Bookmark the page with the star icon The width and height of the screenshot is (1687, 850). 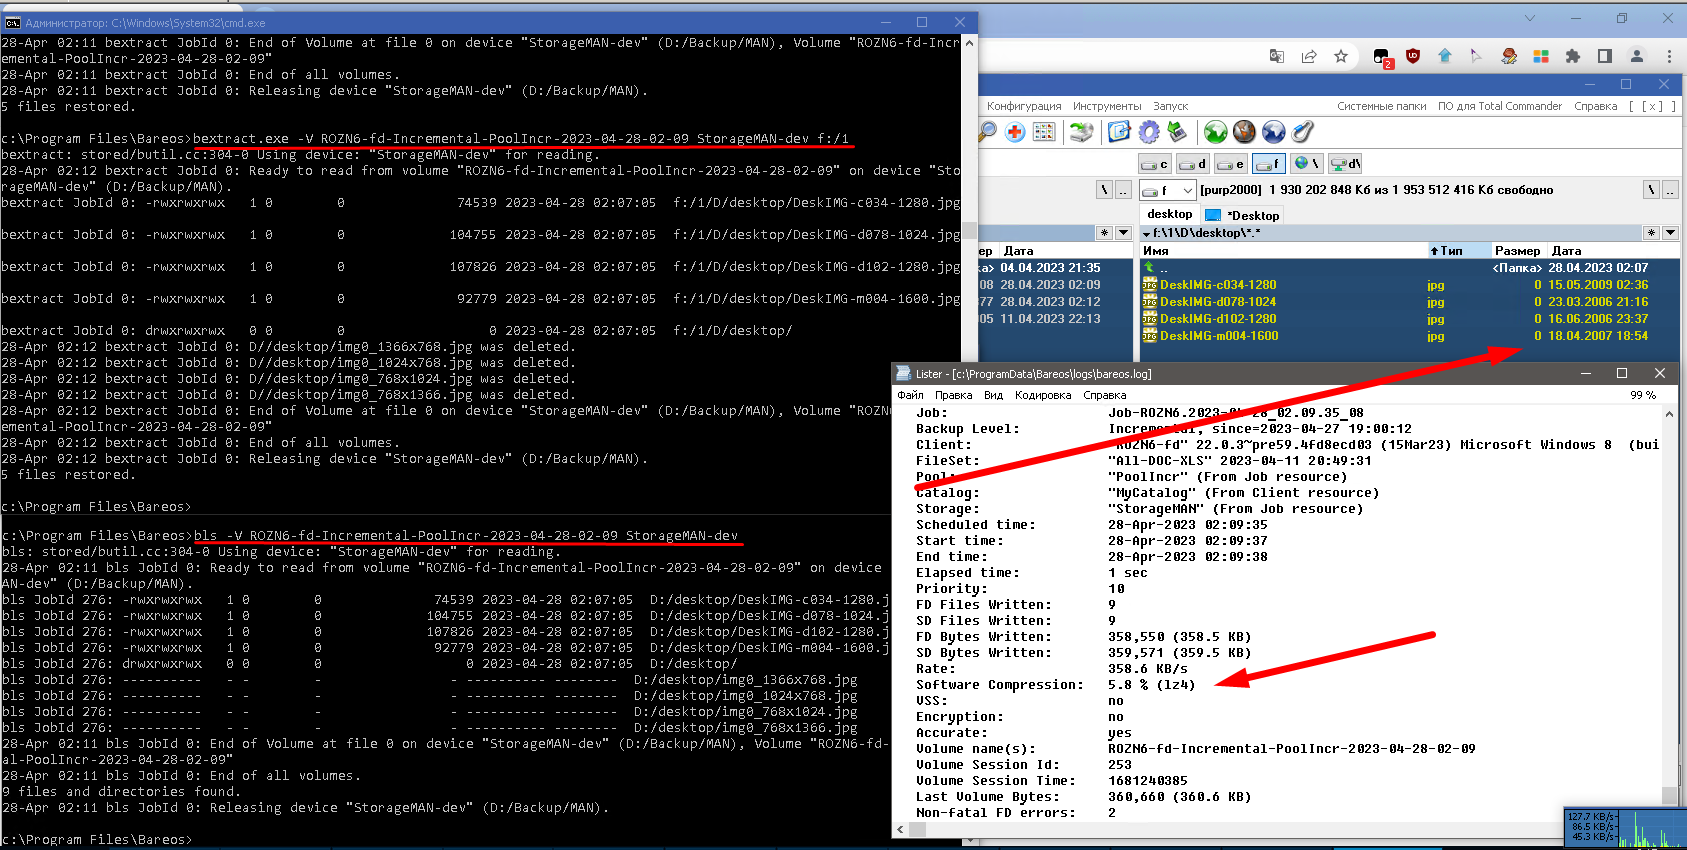[1341, 56]
